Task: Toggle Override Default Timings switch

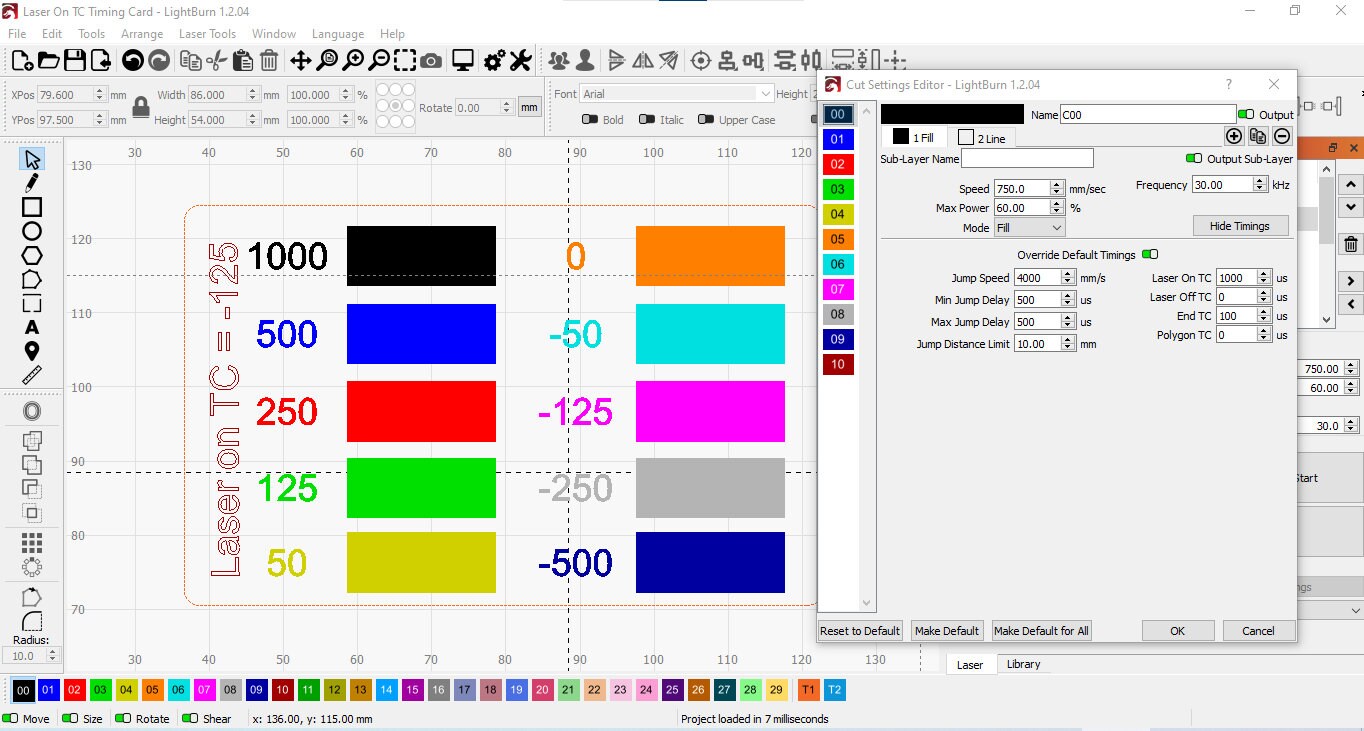Action: click(1150, 254)
